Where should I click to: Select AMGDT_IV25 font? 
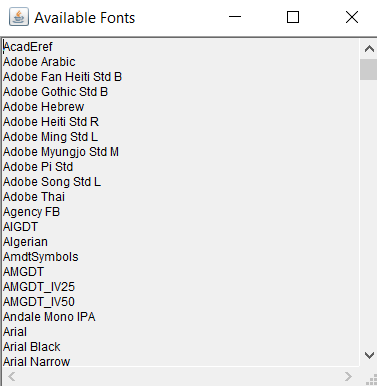pyautogui.click(x=39, y=287)
